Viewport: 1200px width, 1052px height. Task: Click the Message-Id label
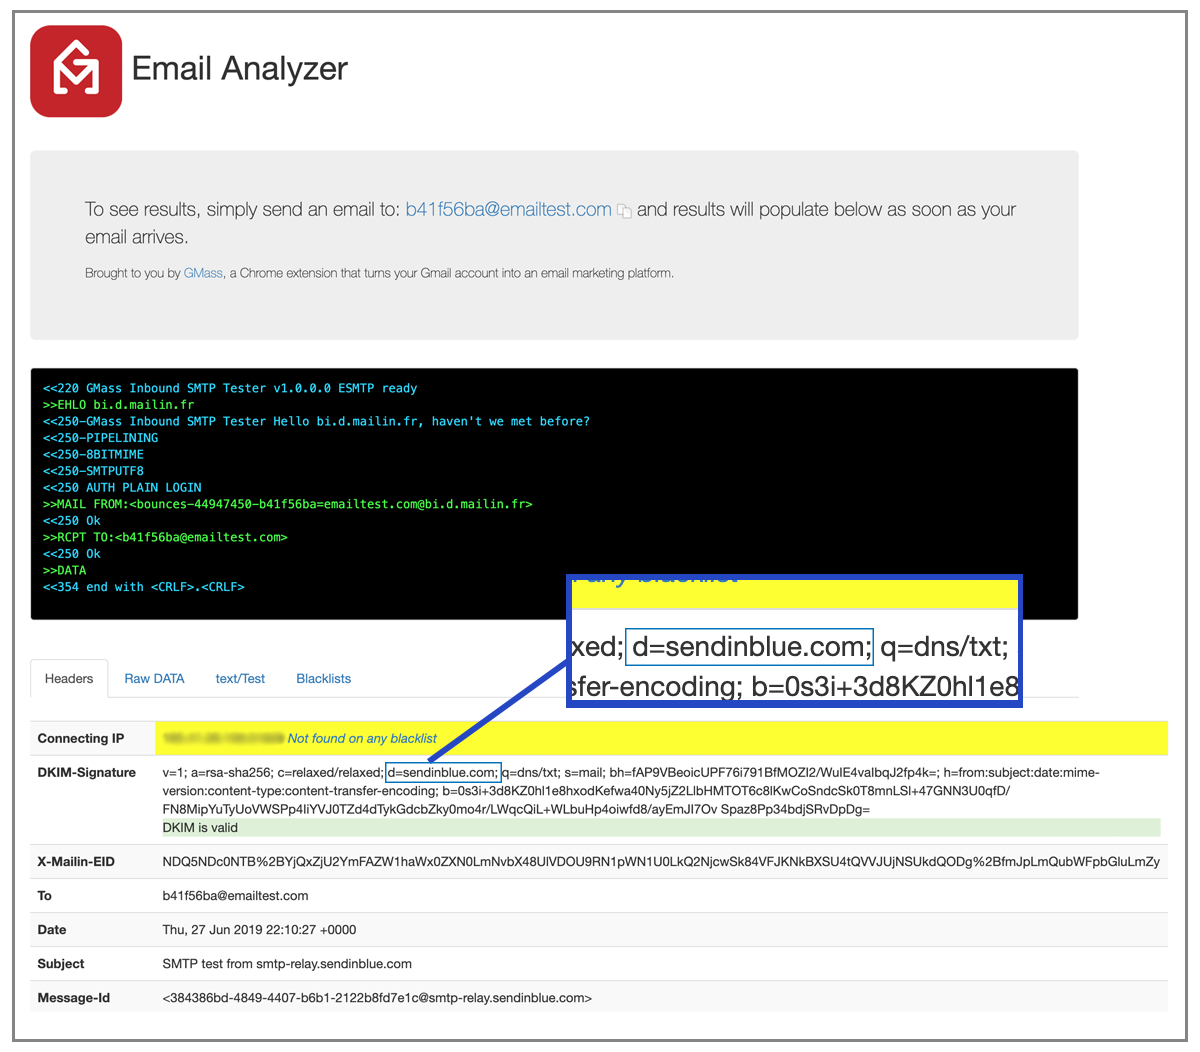(x=74, y=997)
